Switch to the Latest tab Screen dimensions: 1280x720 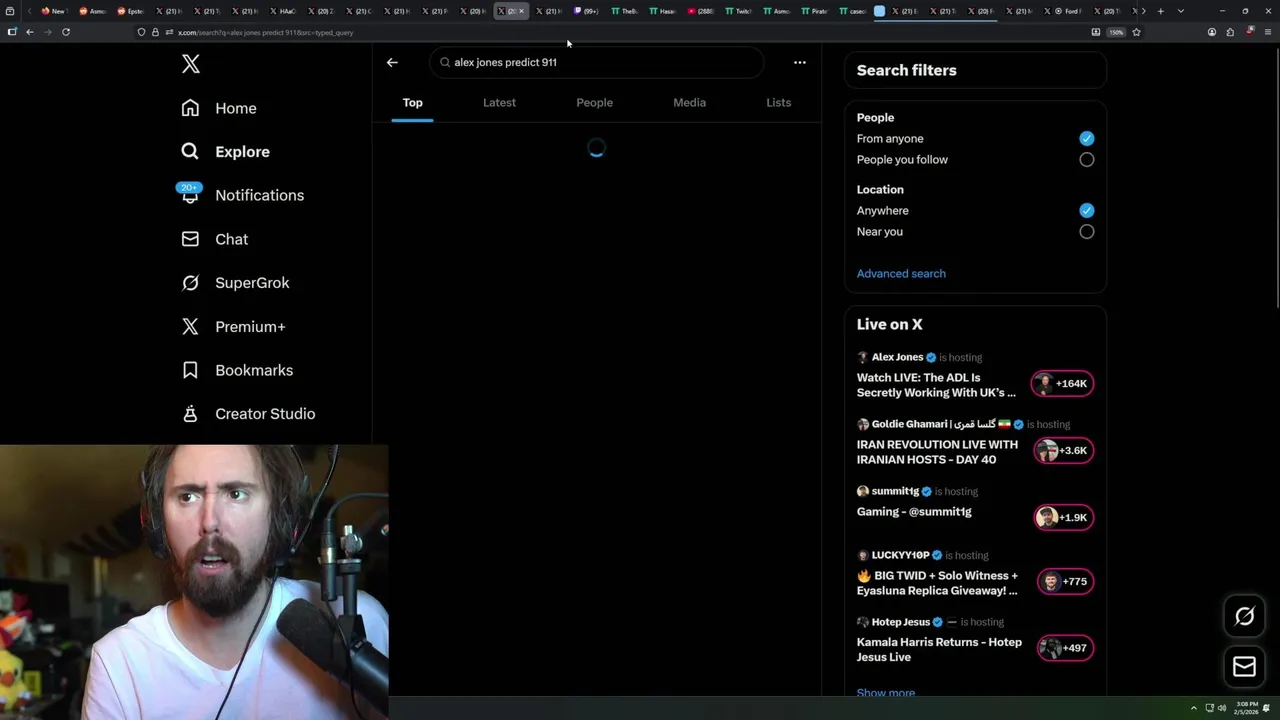[x=499, y=102]
